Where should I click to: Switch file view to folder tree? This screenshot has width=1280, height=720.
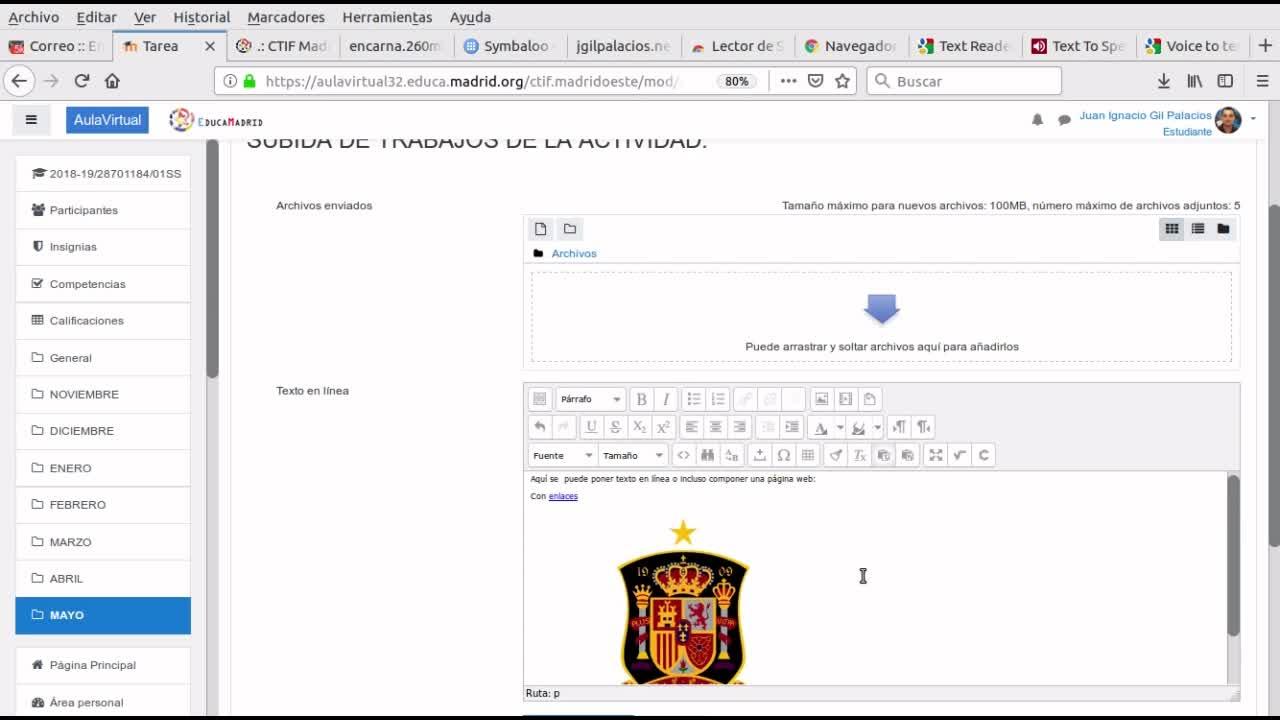point(1223,229)
